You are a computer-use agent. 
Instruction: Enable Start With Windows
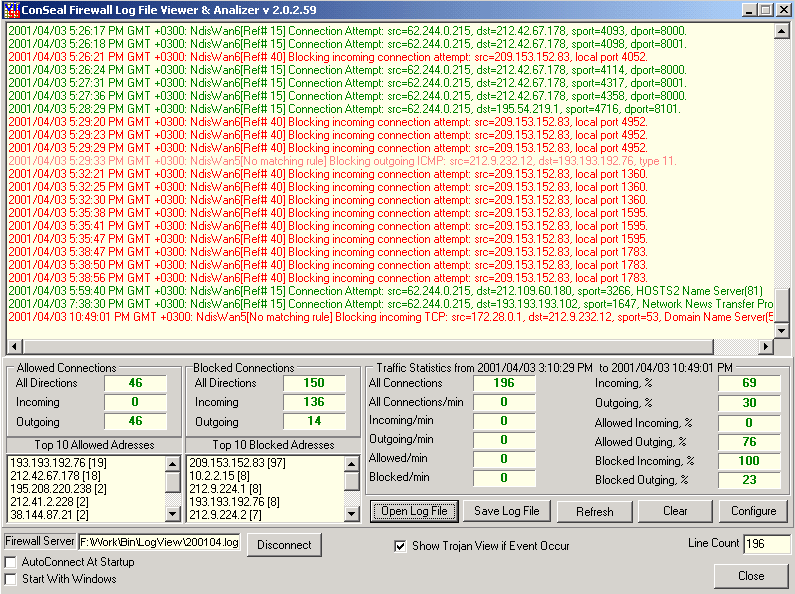10,579
